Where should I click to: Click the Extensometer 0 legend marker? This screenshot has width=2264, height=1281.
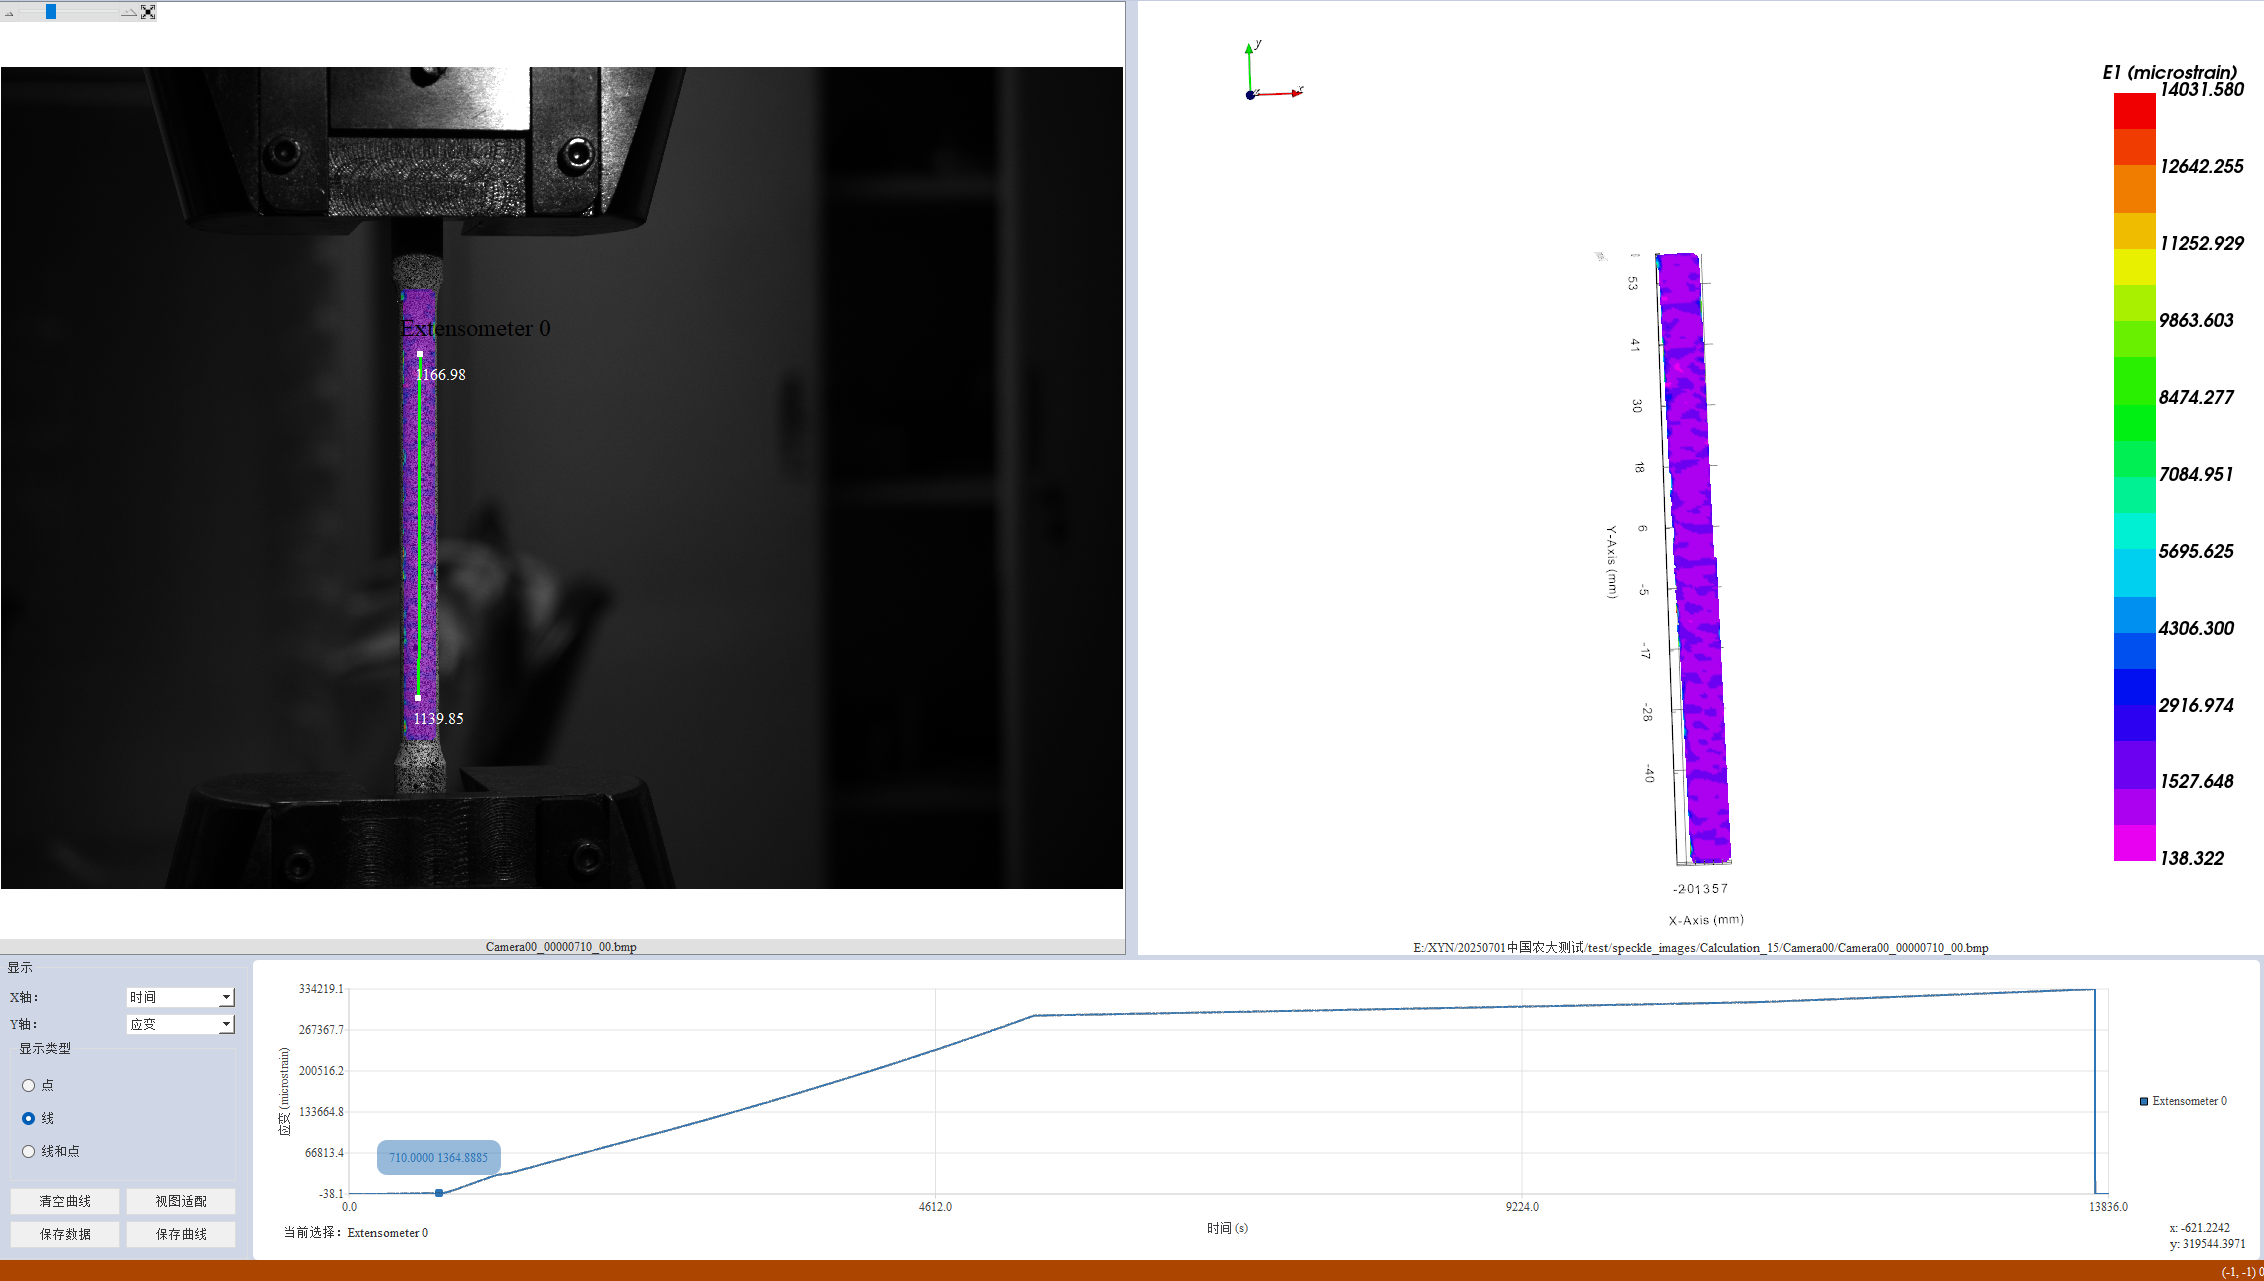tap(2144, 1101)
